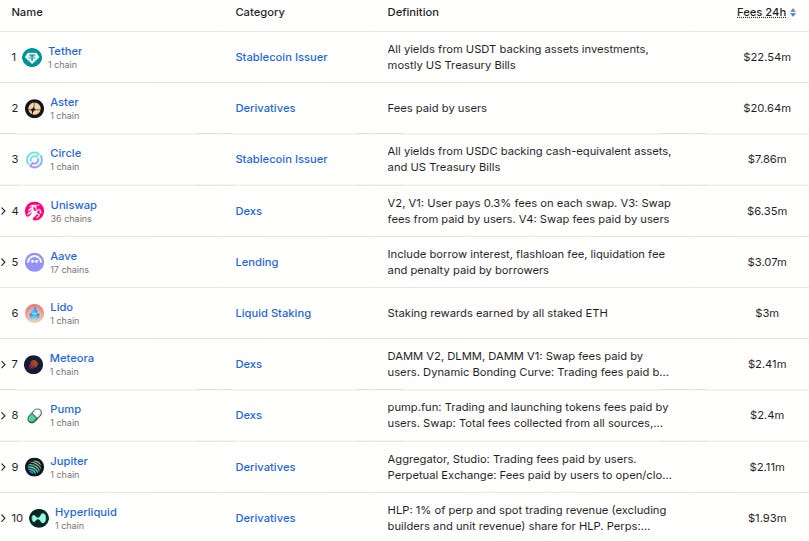This screenshot has width=809, height=541.
Task: Open the Tether protocol link
Action: click(65, 51)
